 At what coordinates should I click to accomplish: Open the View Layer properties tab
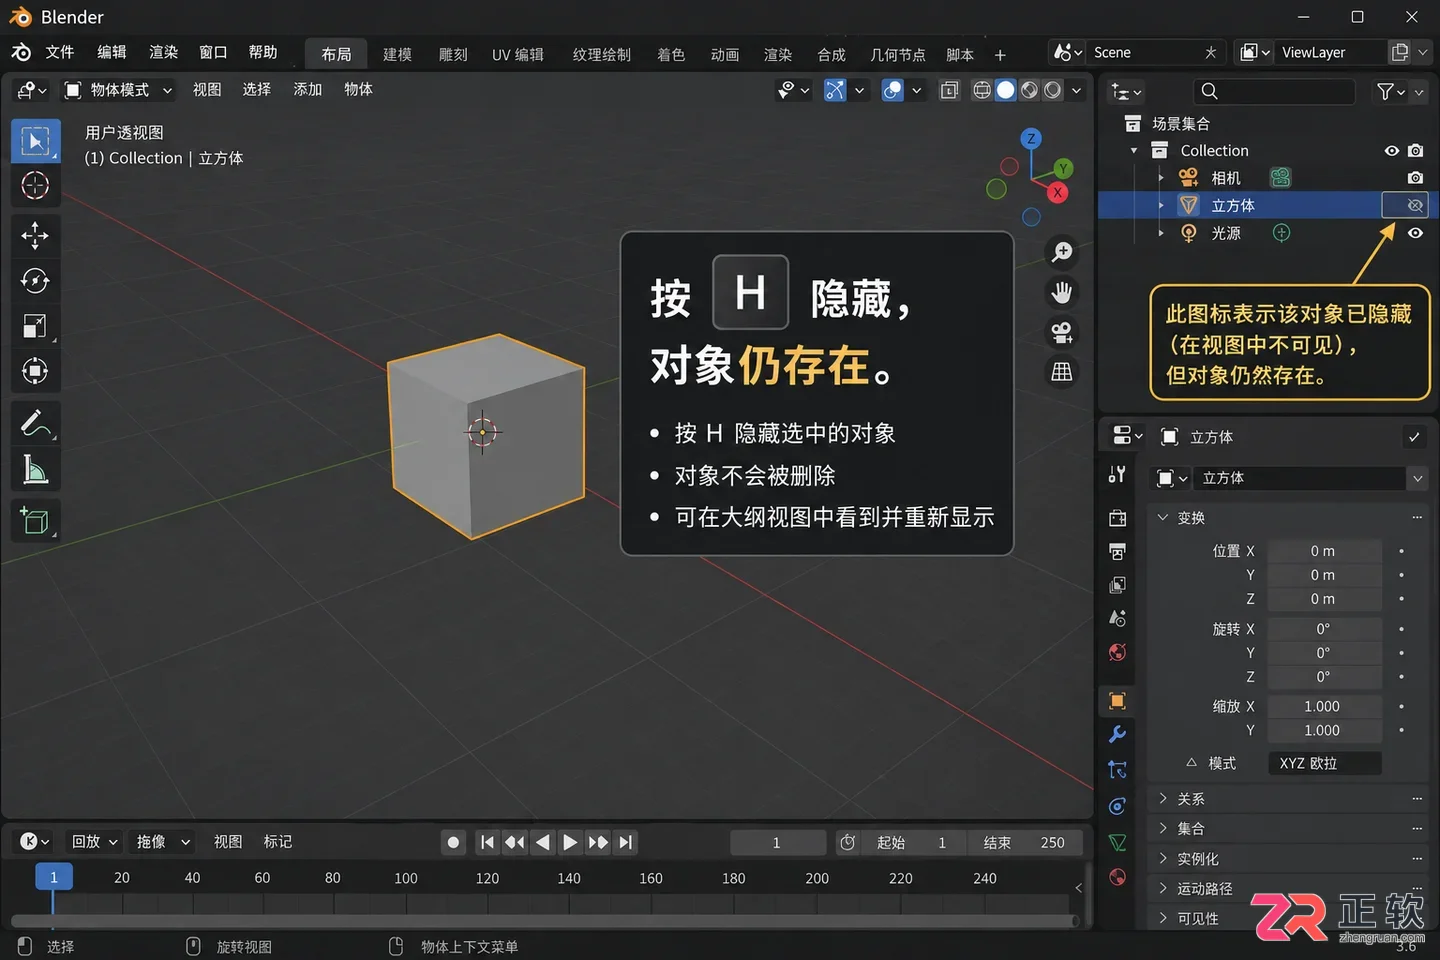(x=1118, y=585)
